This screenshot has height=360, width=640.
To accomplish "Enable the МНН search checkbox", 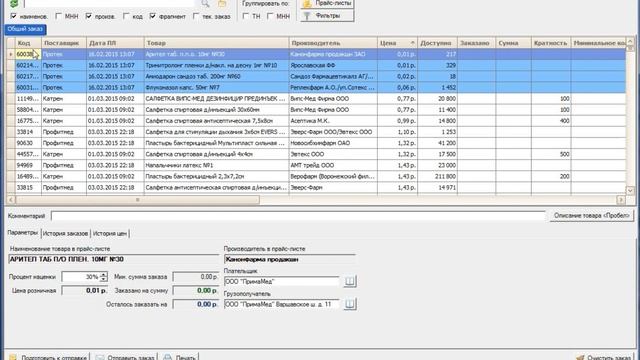I will [x=58, y=16].
